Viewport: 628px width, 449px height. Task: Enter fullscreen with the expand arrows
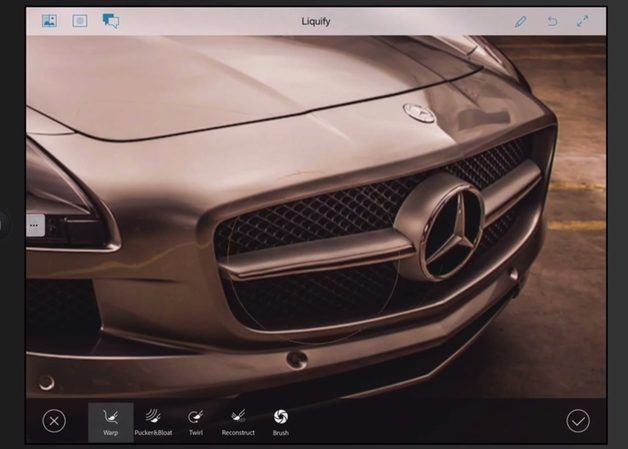[x=583, y=21]
